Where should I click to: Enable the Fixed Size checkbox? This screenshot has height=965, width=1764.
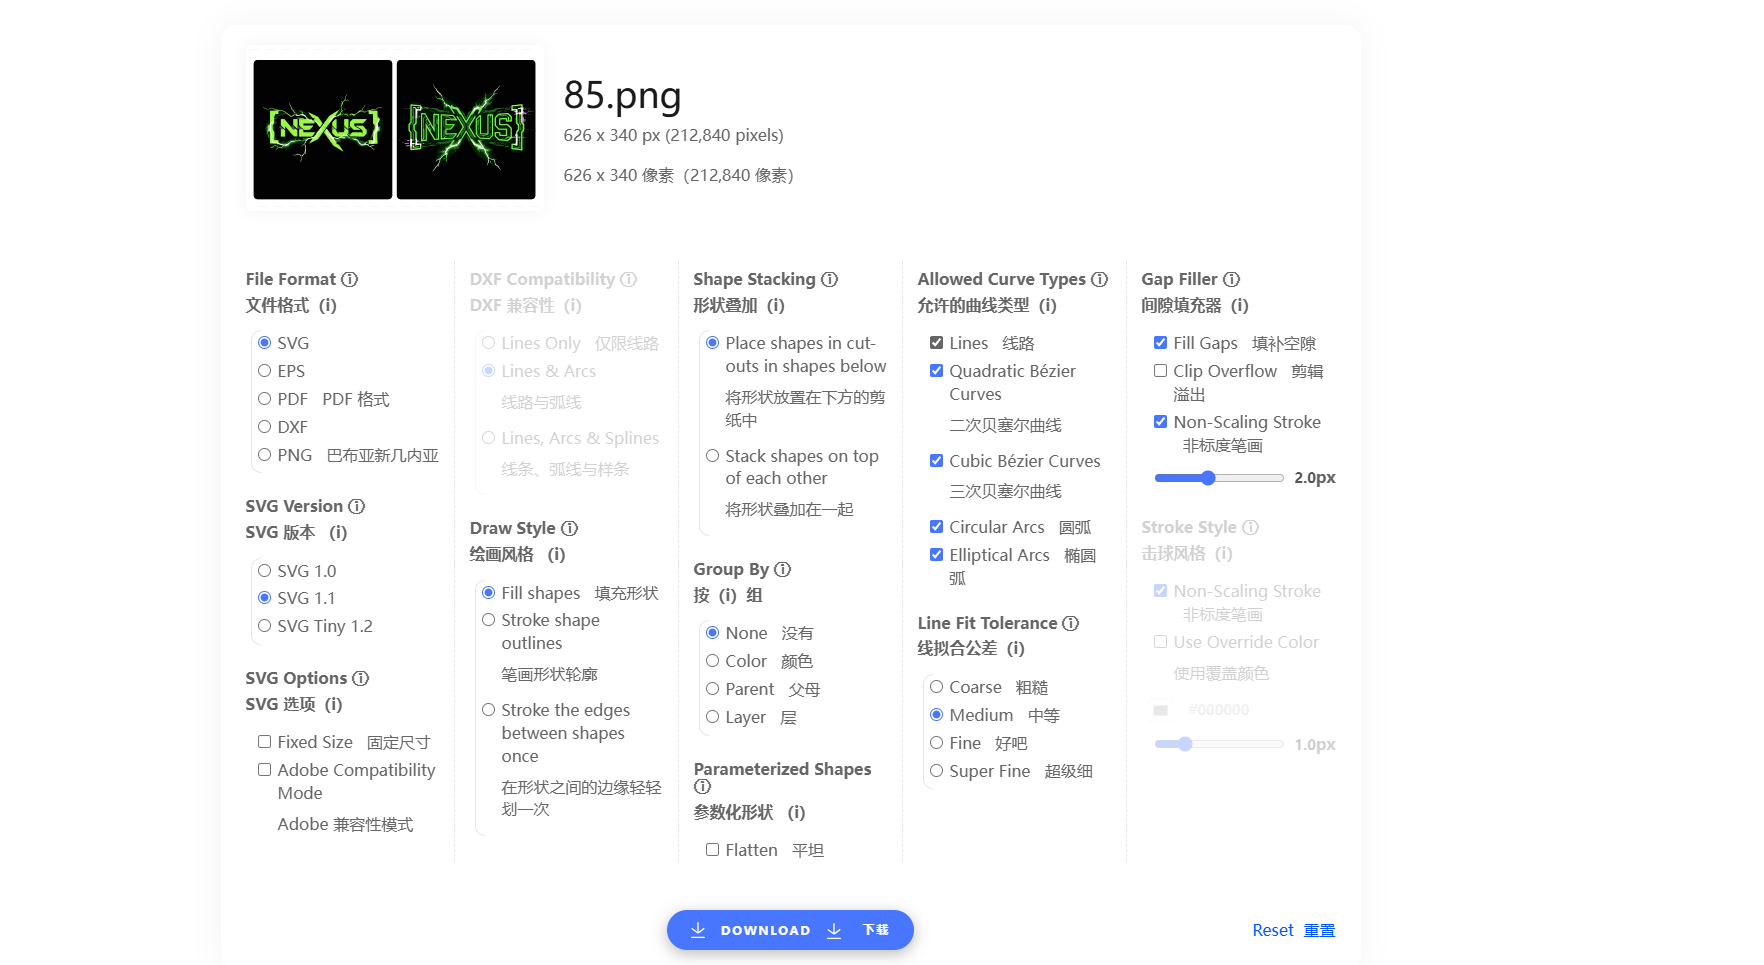[265, 742]
